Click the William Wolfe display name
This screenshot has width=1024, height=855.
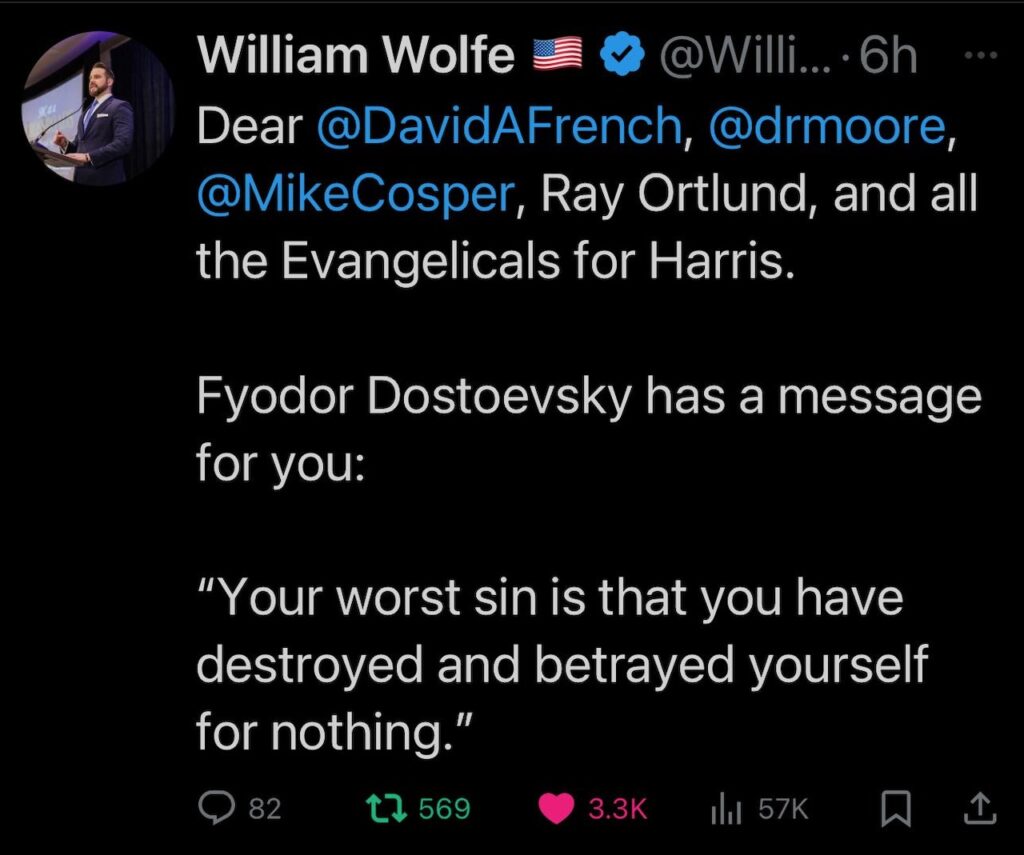tap(357, 57)
